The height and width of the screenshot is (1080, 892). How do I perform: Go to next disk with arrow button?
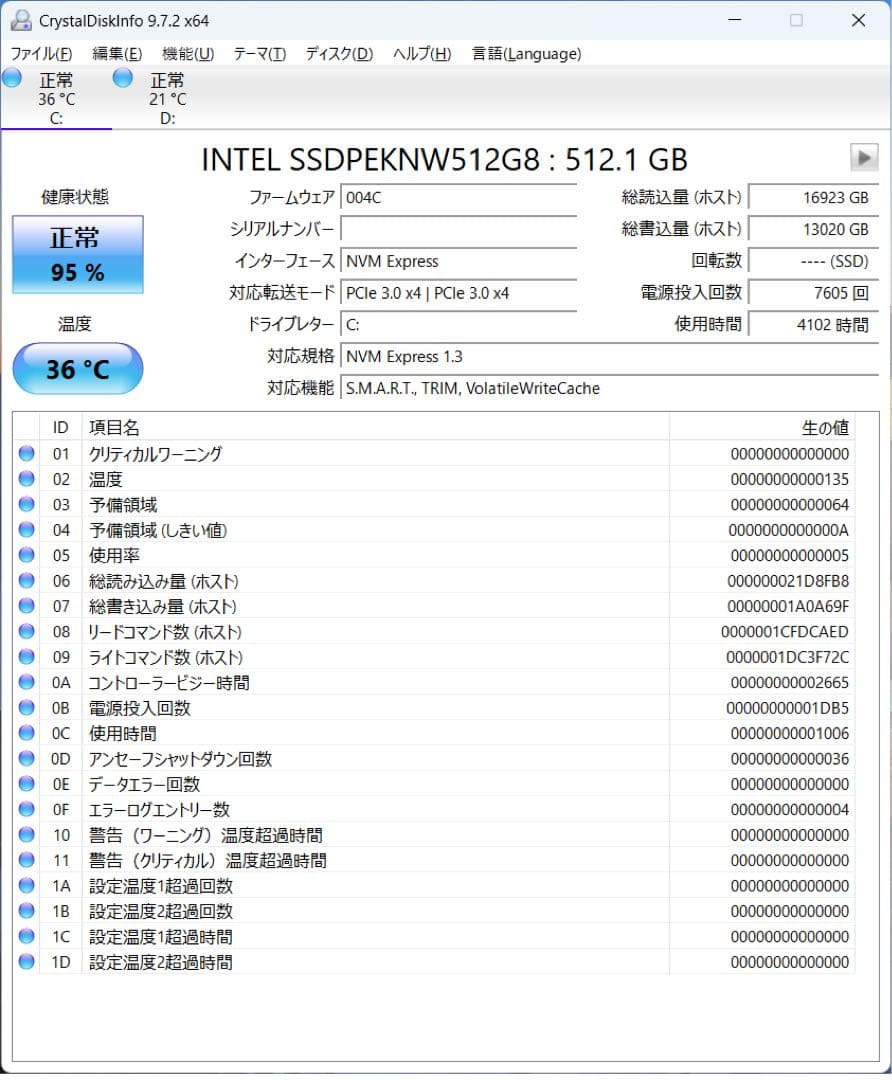coord(864,158)
